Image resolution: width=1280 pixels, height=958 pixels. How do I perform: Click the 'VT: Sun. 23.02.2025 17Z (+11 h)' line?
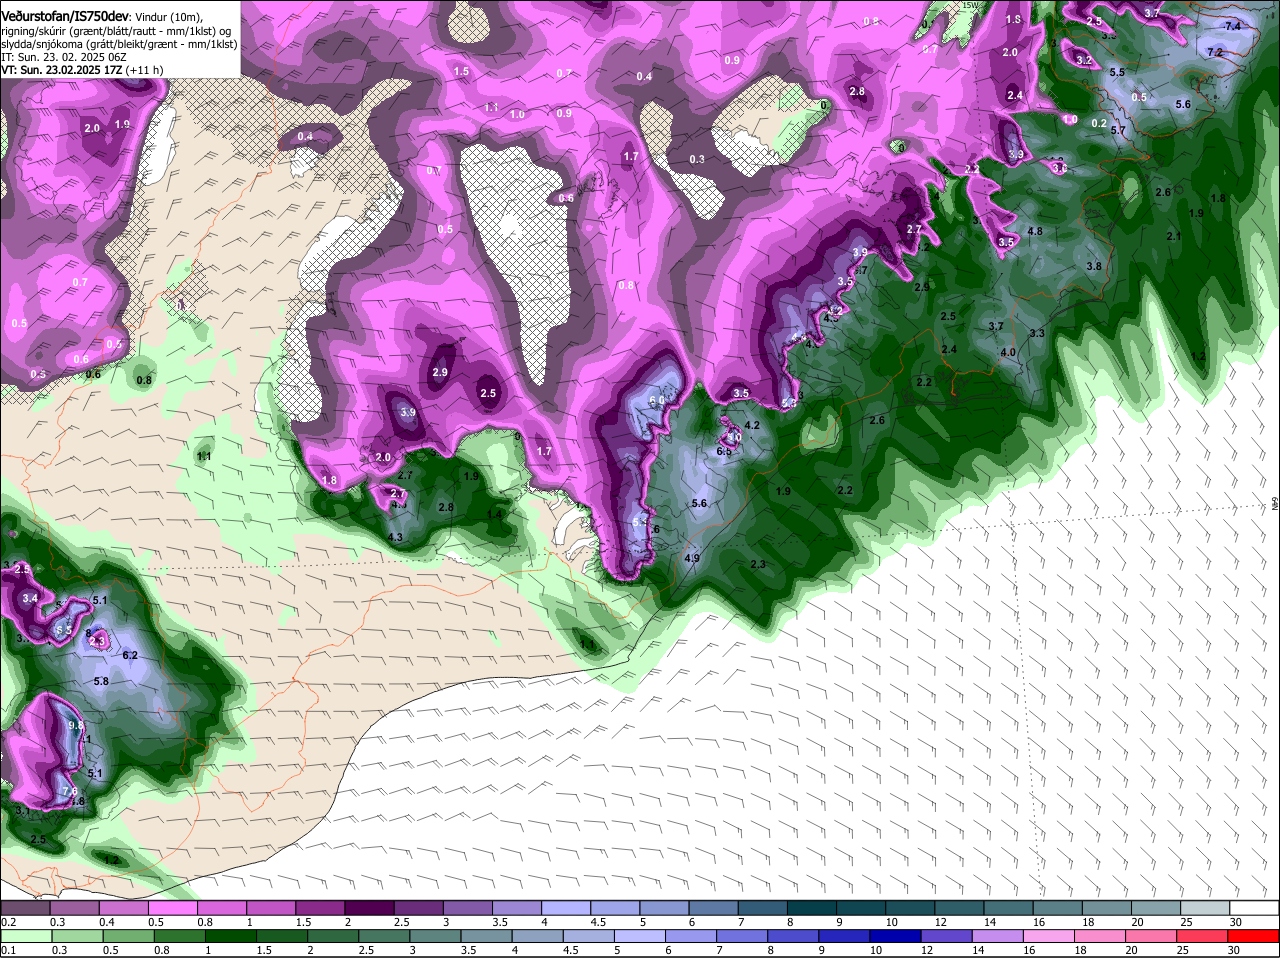click(x=82, y=71)
